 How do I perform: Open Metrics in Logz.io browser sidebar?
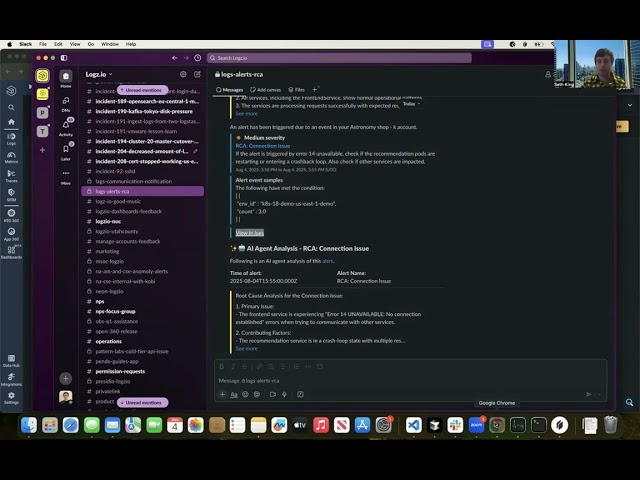(11, 157)
